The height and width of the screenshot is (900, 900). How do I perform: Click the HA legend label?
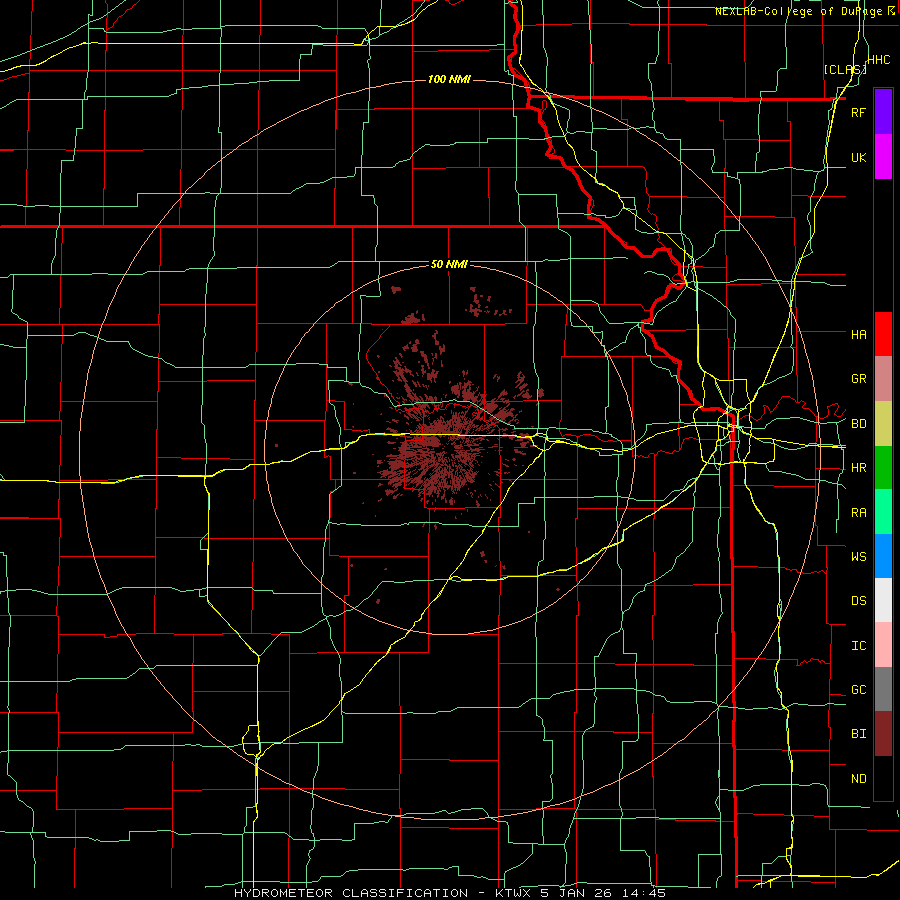858,335
